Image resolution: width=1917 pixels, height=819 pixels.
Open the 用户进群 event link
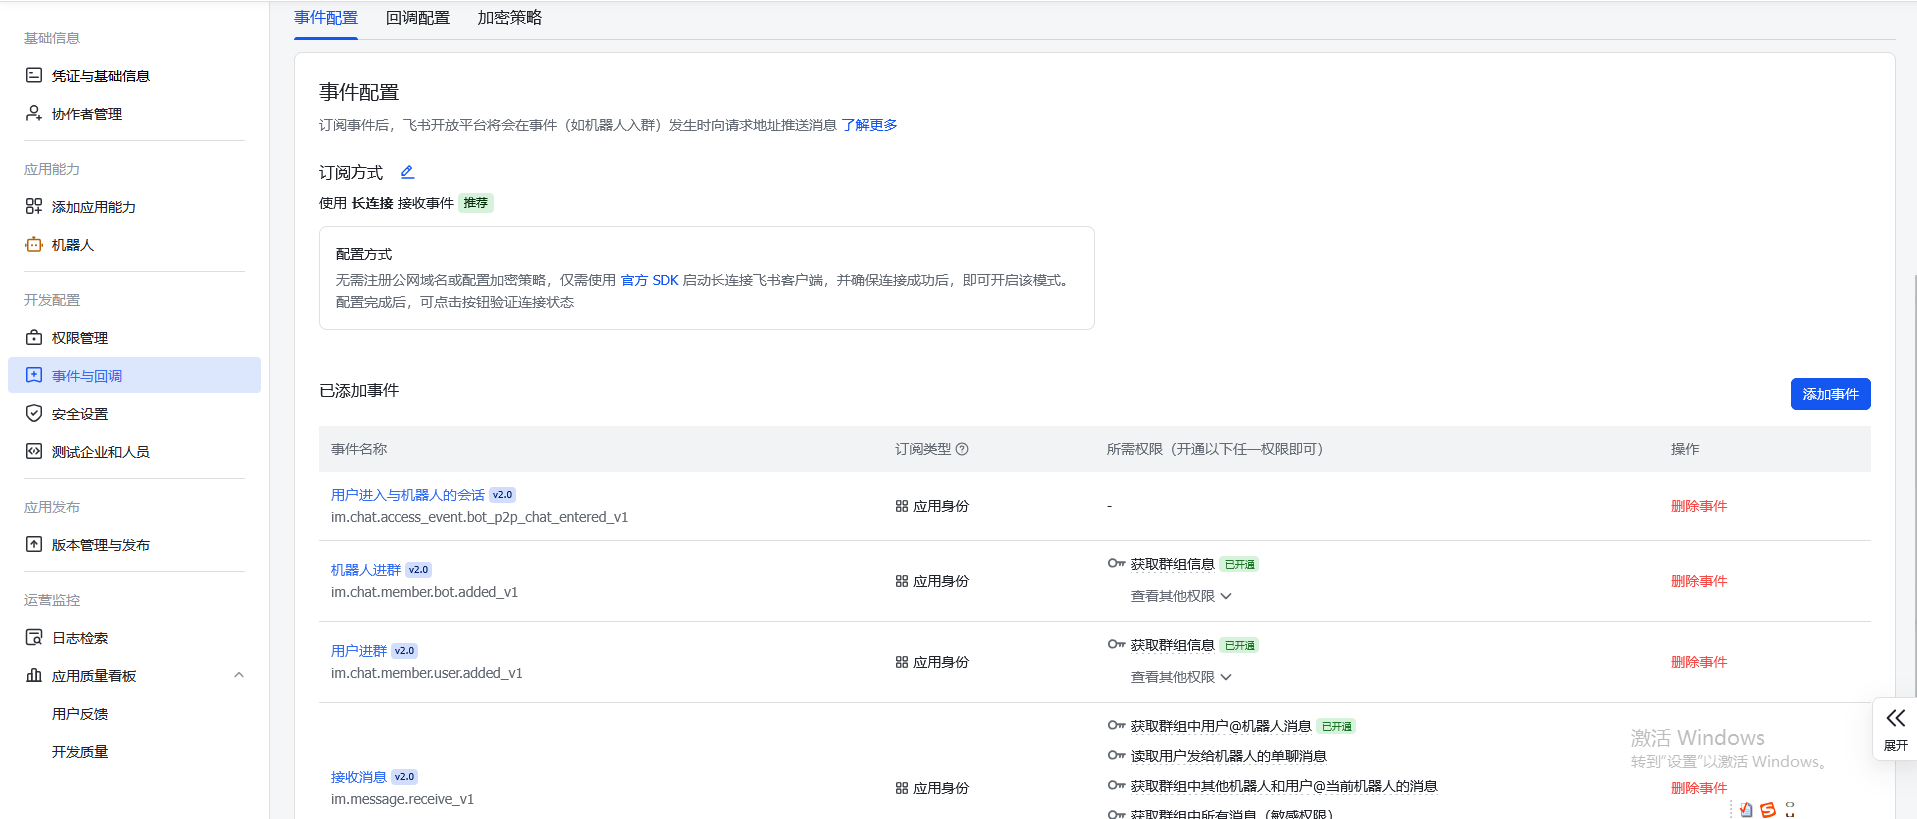pos(359,651)
